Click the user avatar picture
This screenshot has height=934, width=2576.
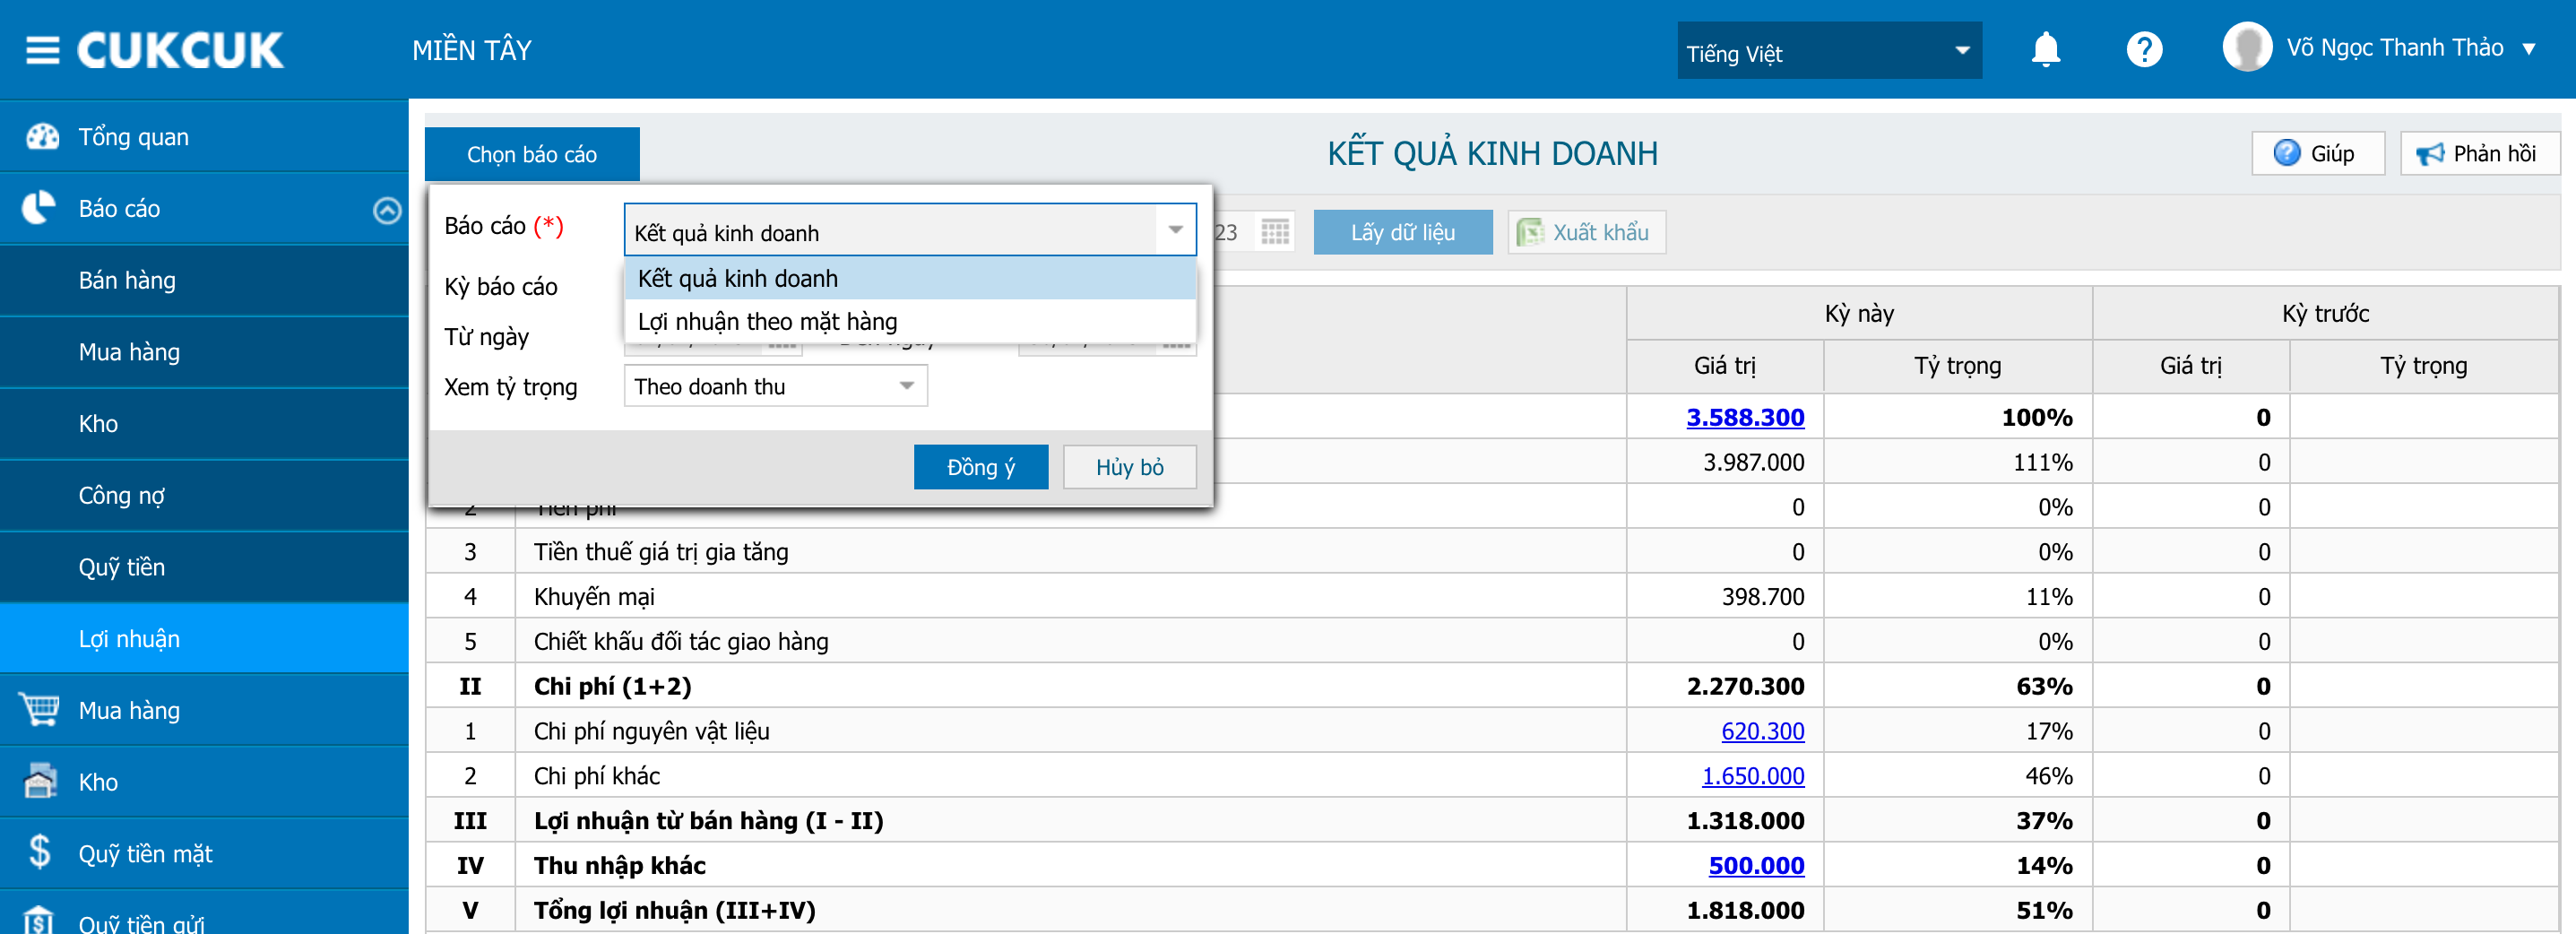2247,47
